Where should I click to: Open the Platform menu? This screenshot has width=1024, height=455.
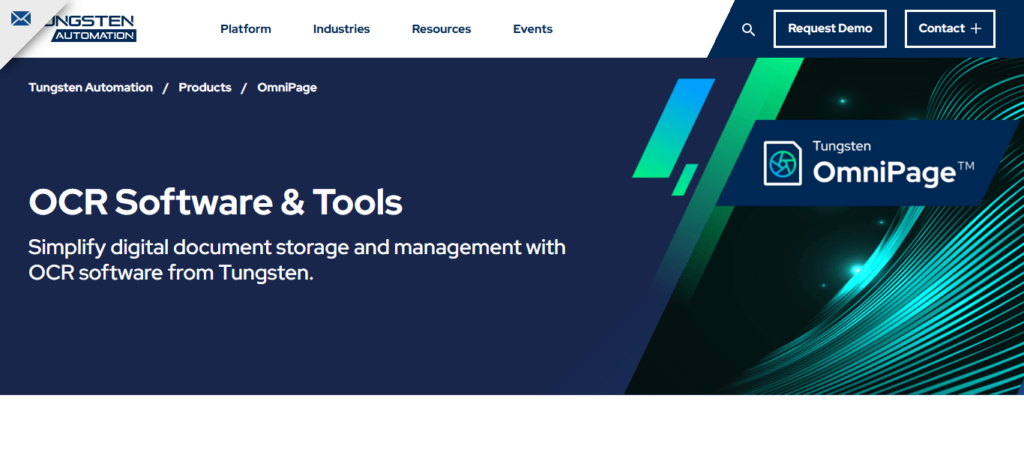point(246,29)
